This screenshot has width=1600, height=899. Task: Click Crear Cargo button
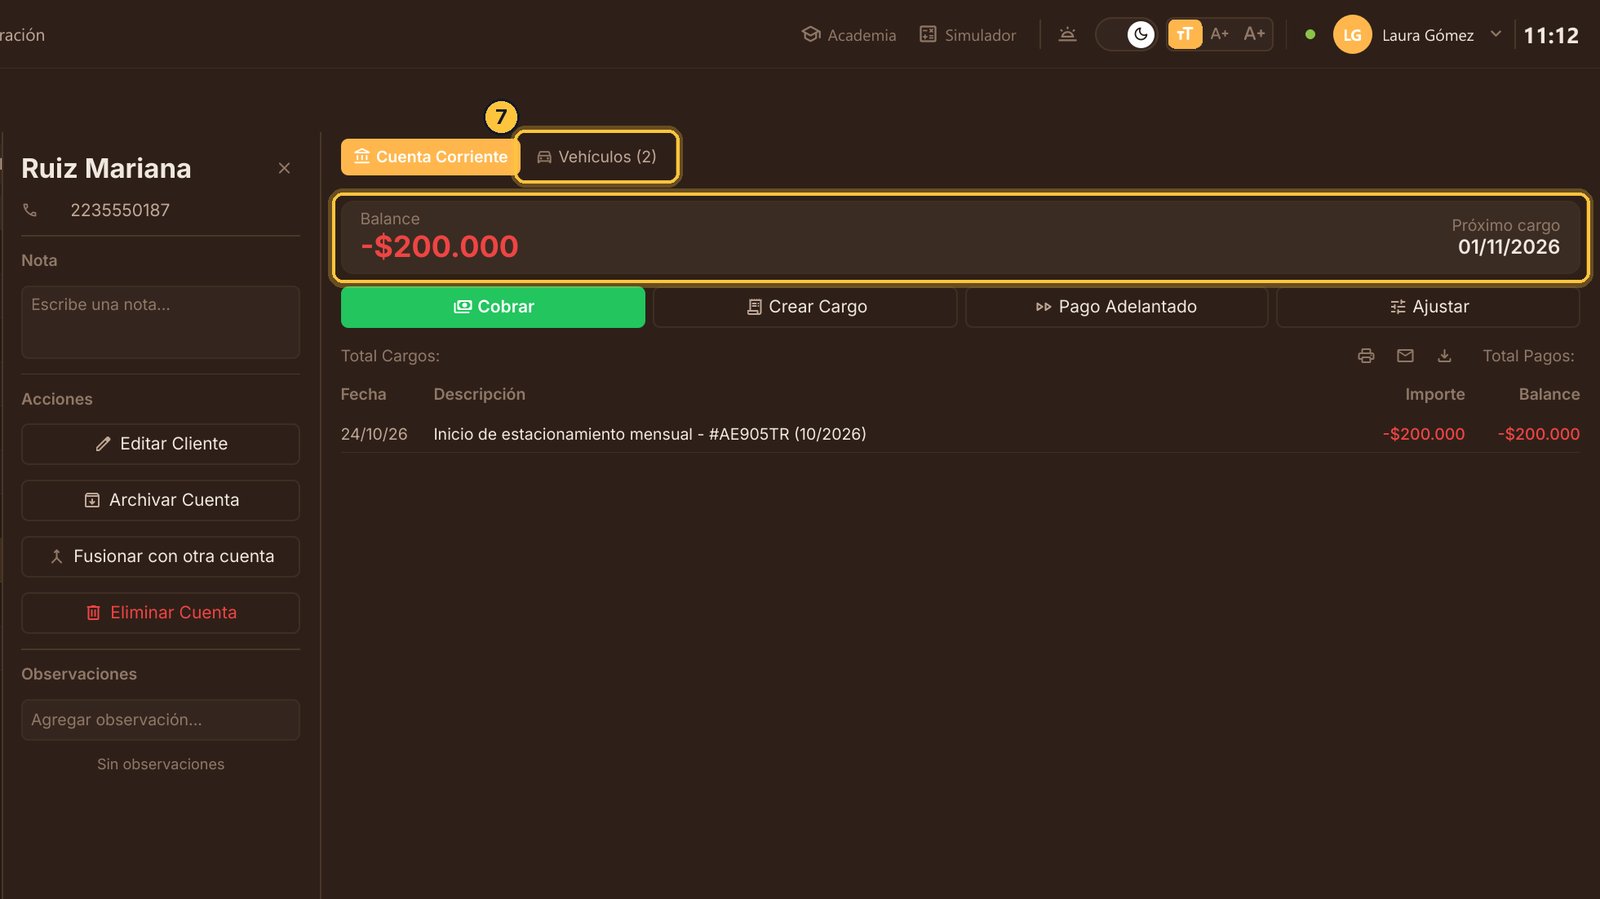click(805, 307)
